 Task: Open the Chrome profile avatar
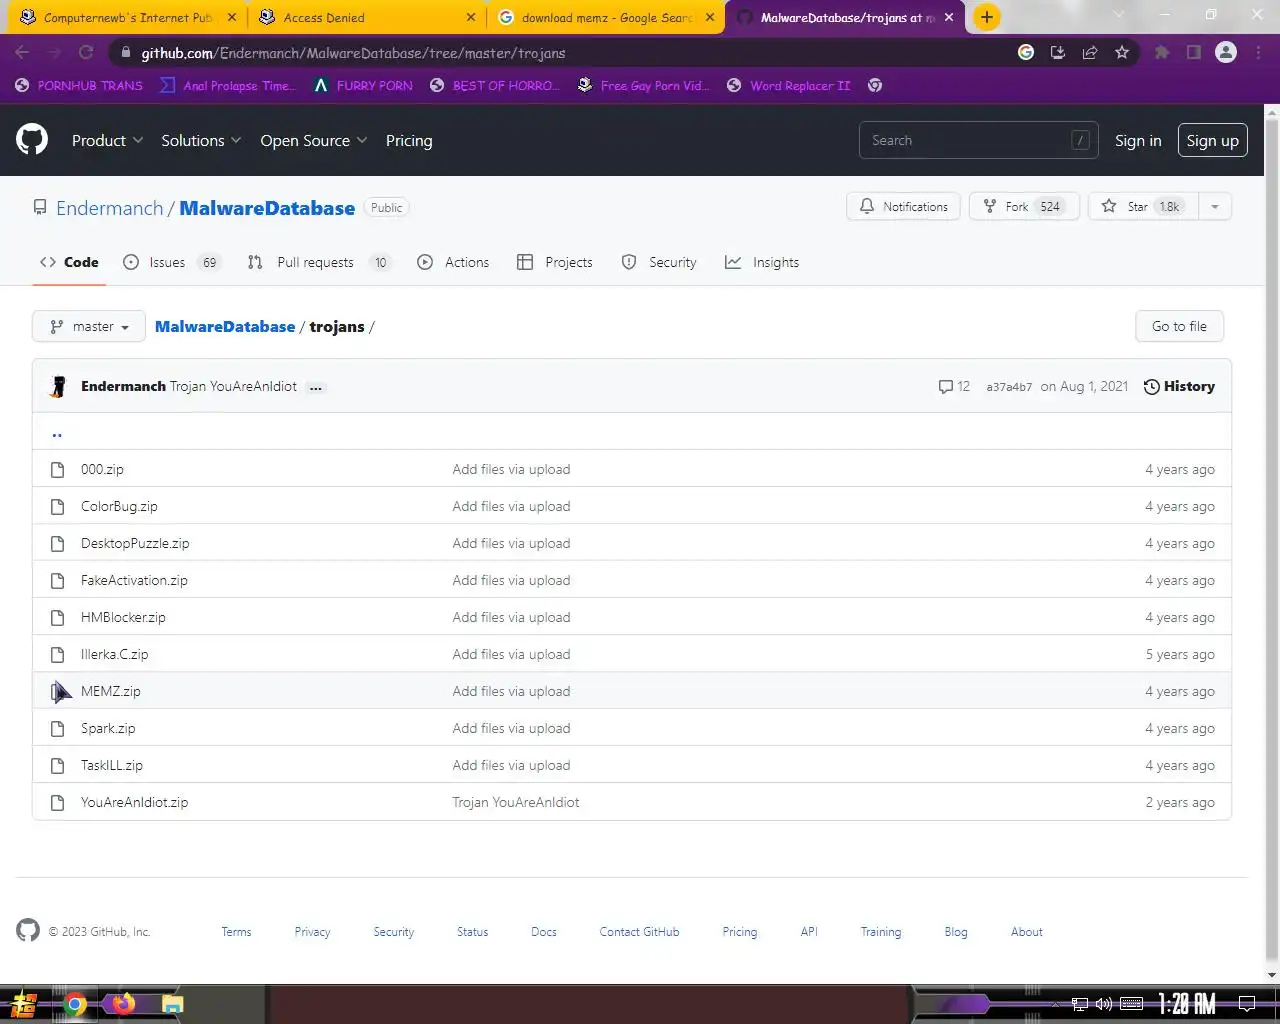(1226, 52)
